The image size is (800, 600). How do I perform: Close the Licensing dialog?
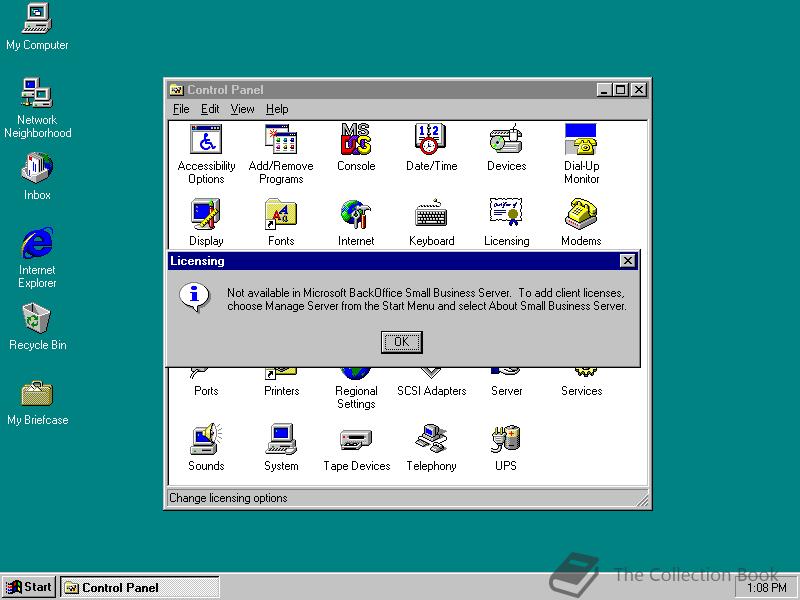coord(628,261)
